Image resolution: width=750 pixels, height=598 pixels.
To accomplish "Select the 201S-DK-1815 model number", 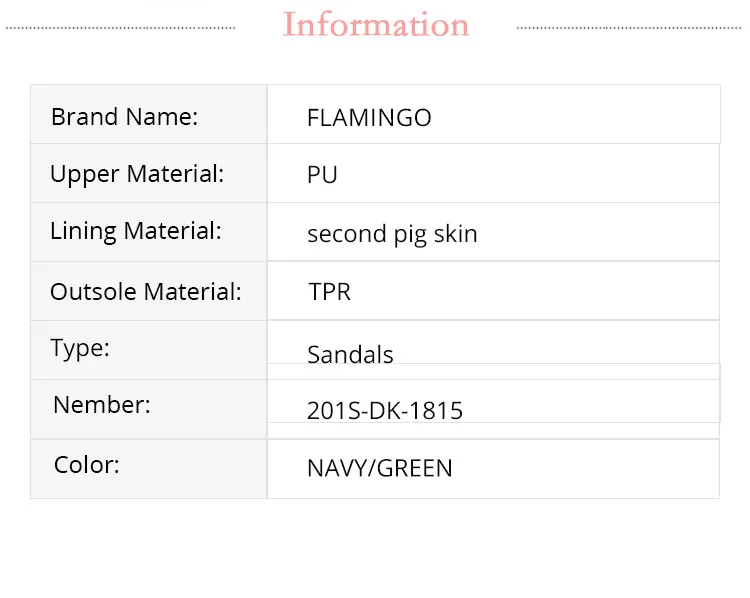I will [x=385, y=410].
